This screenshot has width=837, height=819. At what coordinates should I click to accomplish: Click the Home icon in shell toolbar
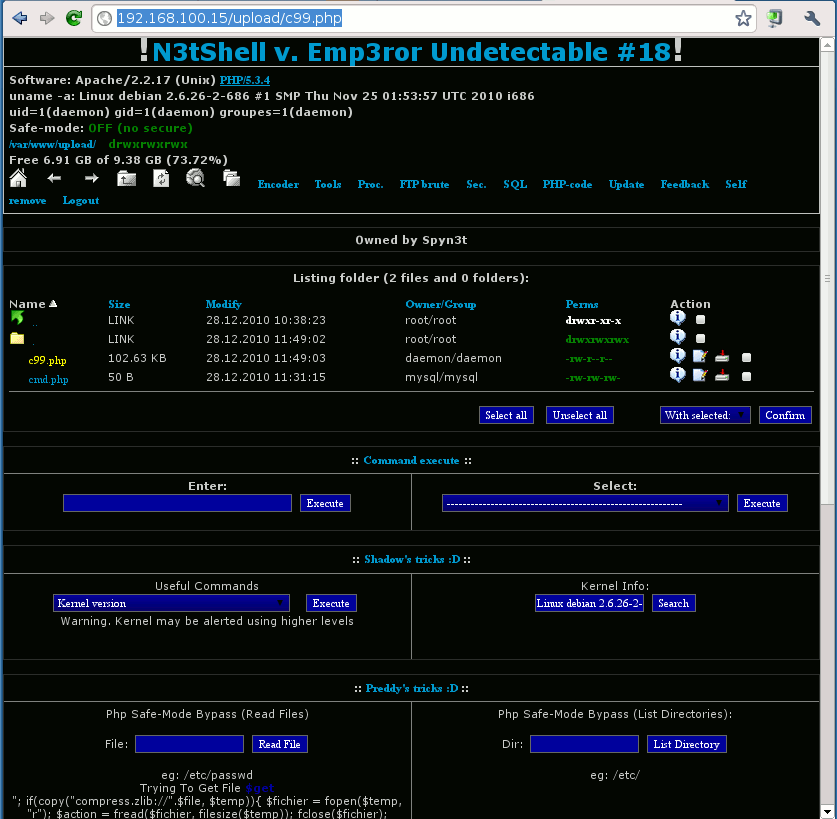18,179
